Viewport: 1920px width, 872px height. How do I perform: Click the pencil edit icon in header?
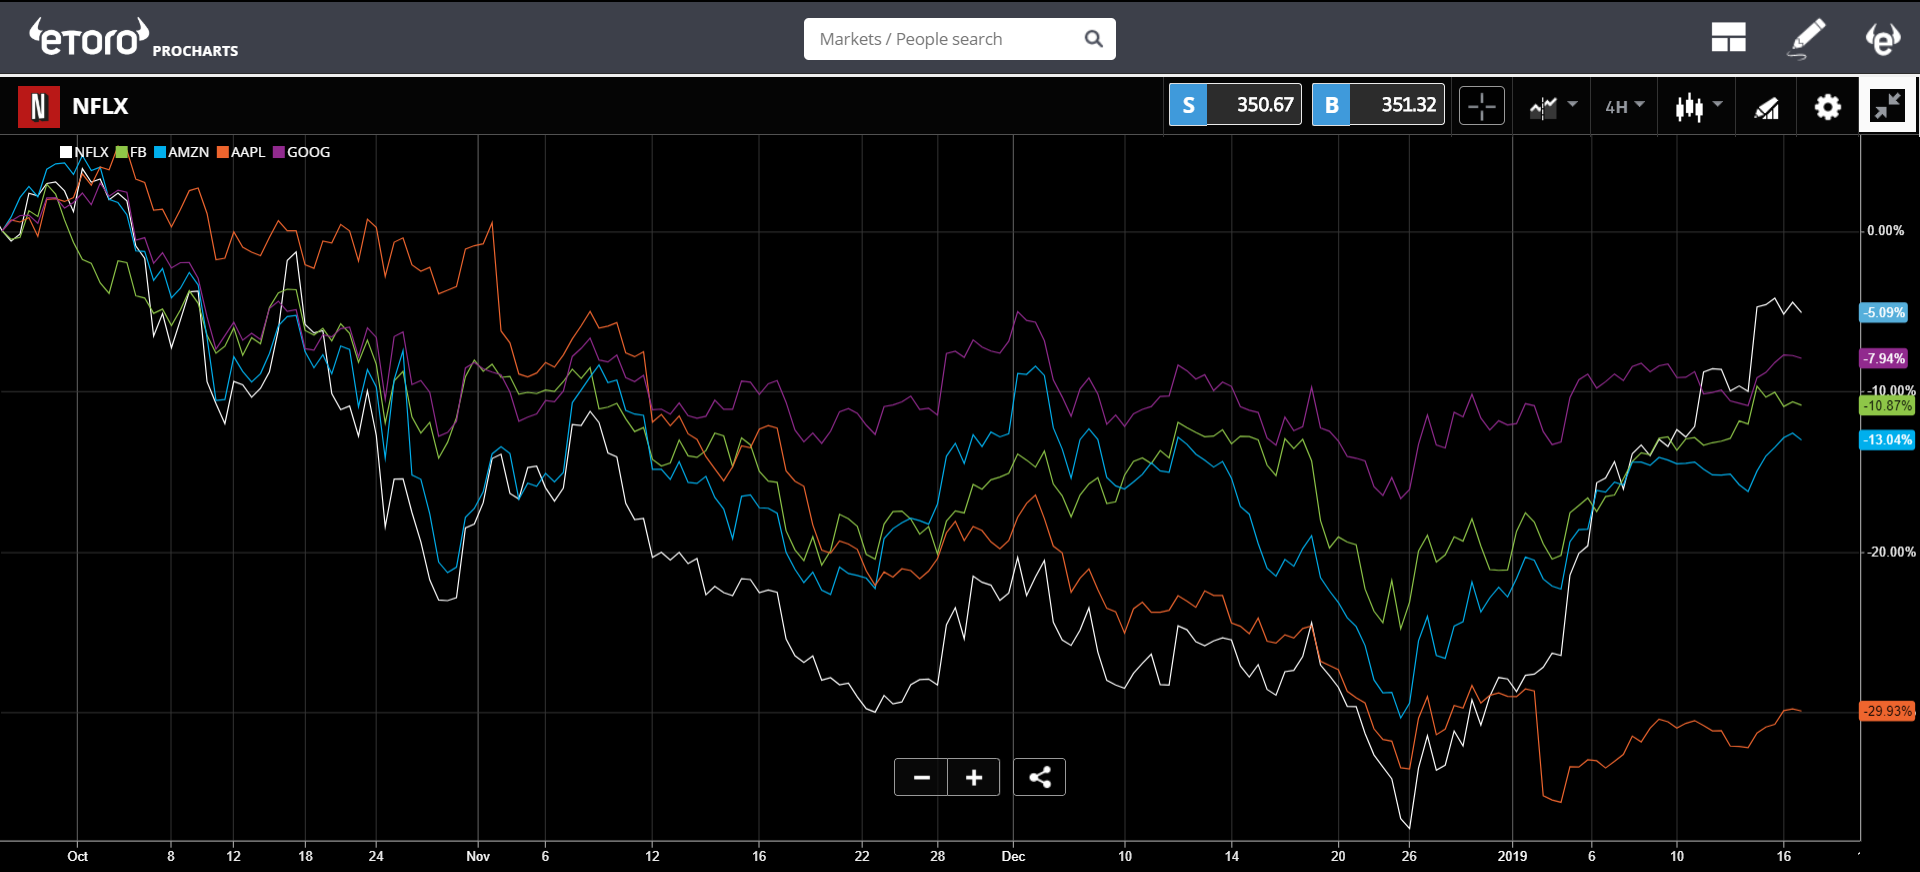point(1806,38)
